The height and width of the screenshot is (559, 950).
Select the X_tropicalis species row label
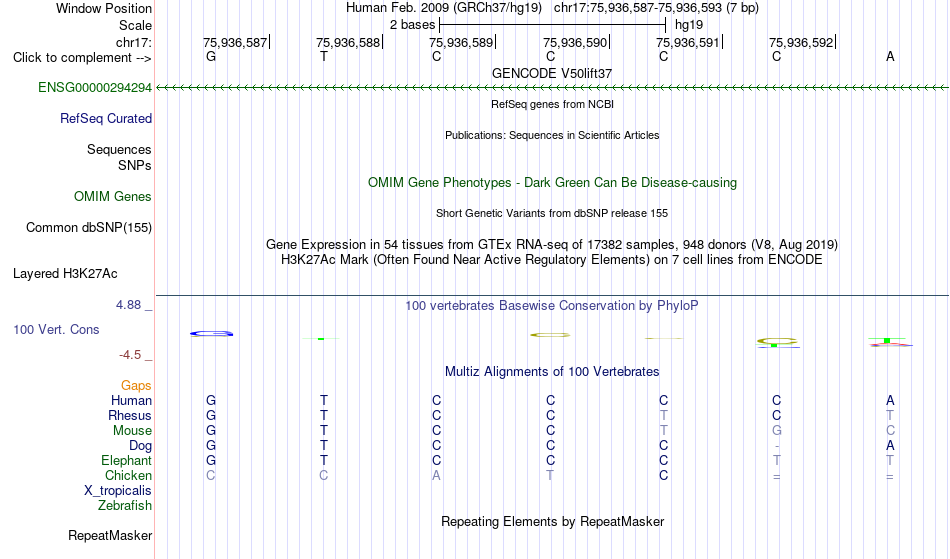coord(118,491)
